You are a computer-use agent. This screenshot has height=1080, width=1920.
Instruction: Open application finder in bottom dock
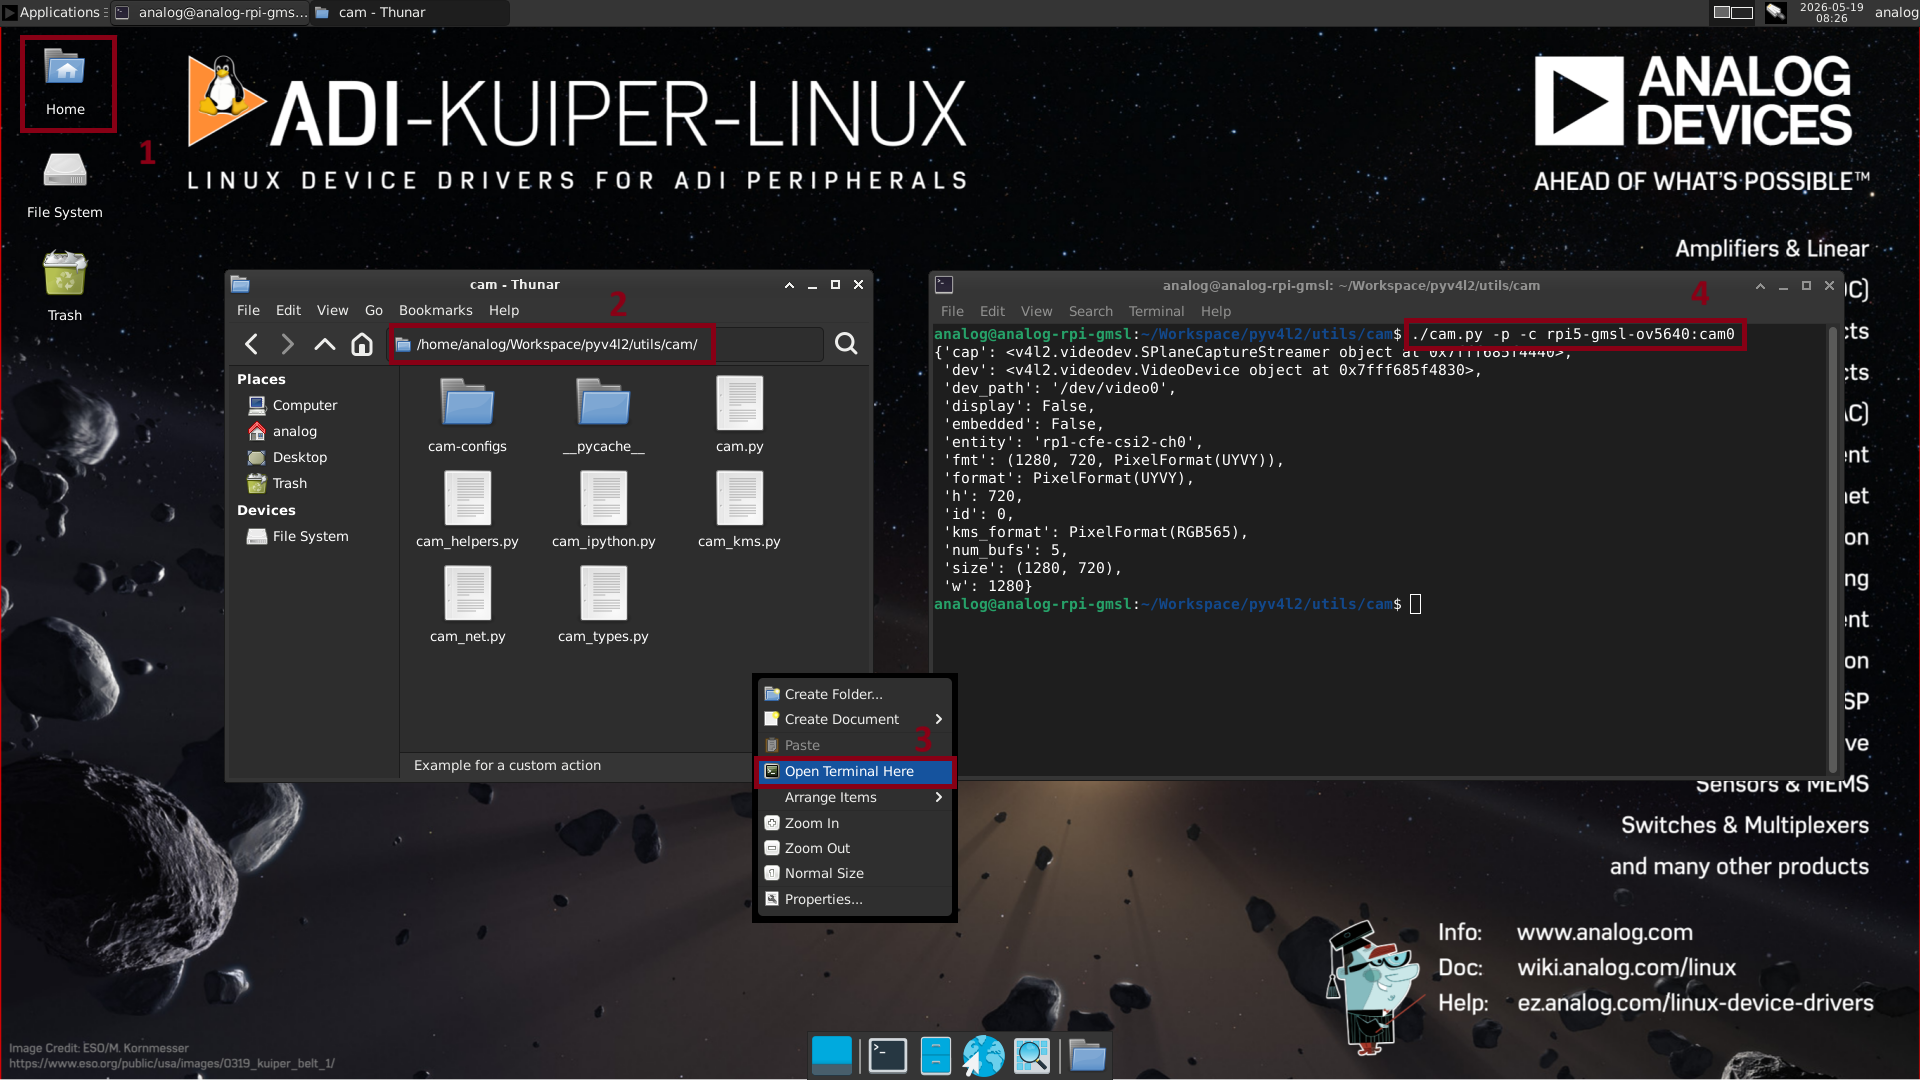pyautogui.click(x=1032, y=1055)
